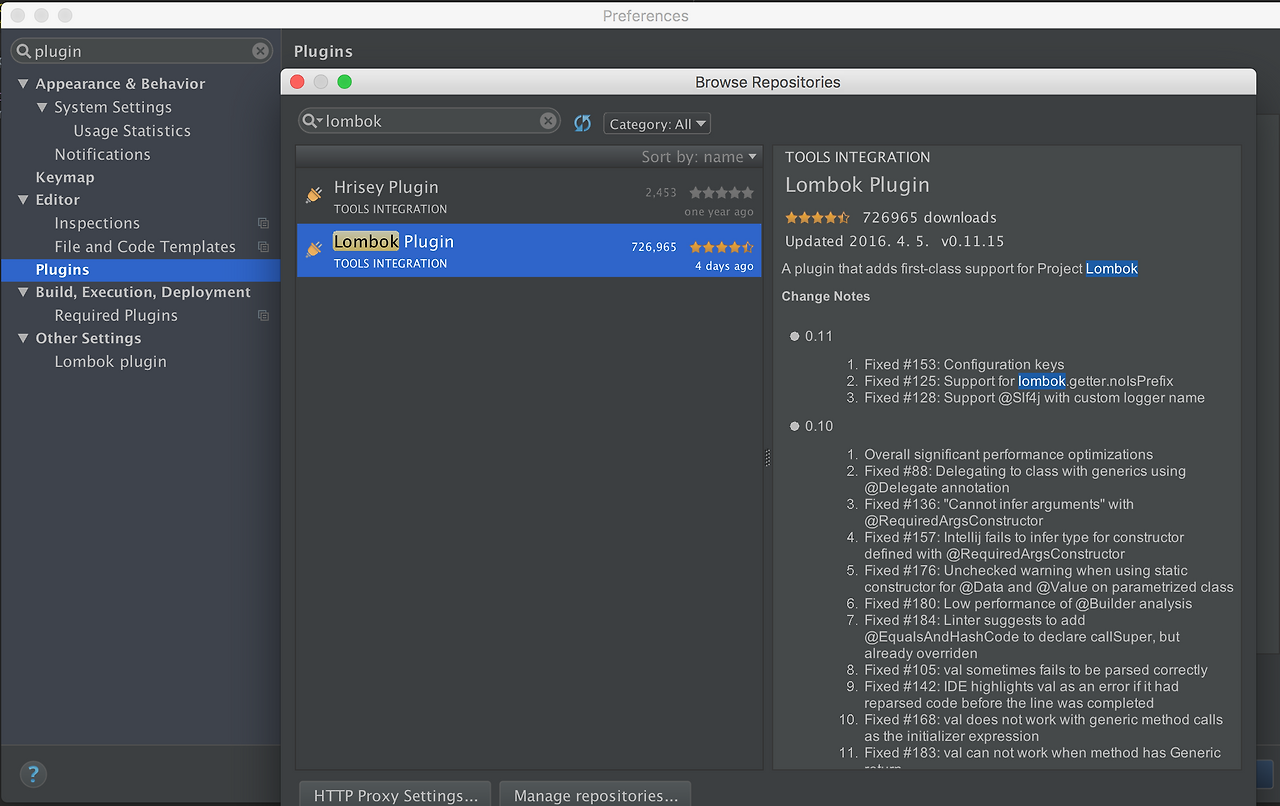
Task: Open the Sort by: name dropdown
Action: (699, 157)
